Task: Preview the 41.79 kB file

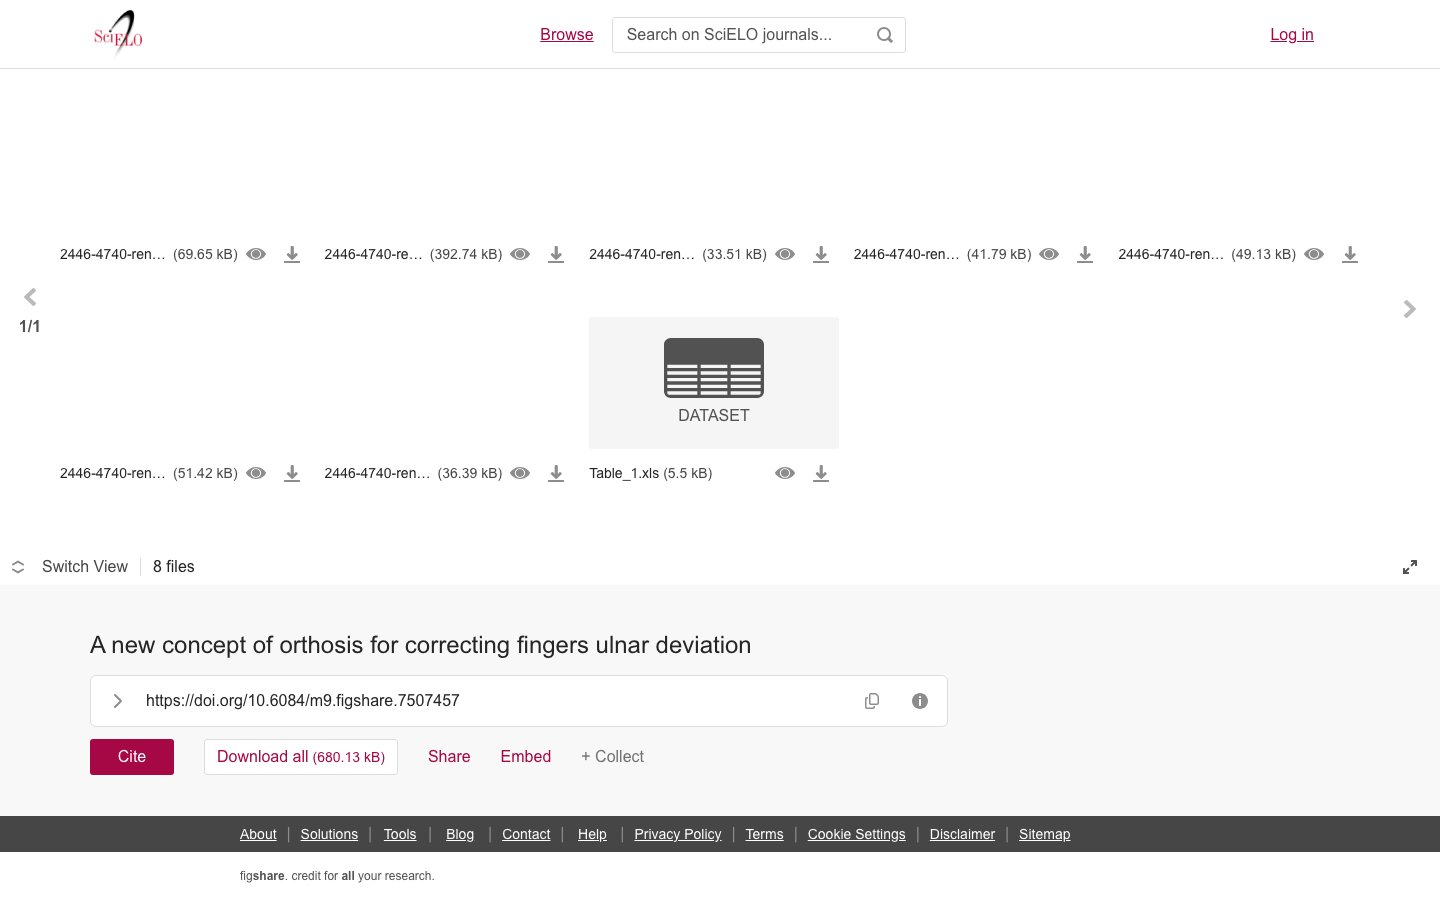Action: pos(1049,254)
